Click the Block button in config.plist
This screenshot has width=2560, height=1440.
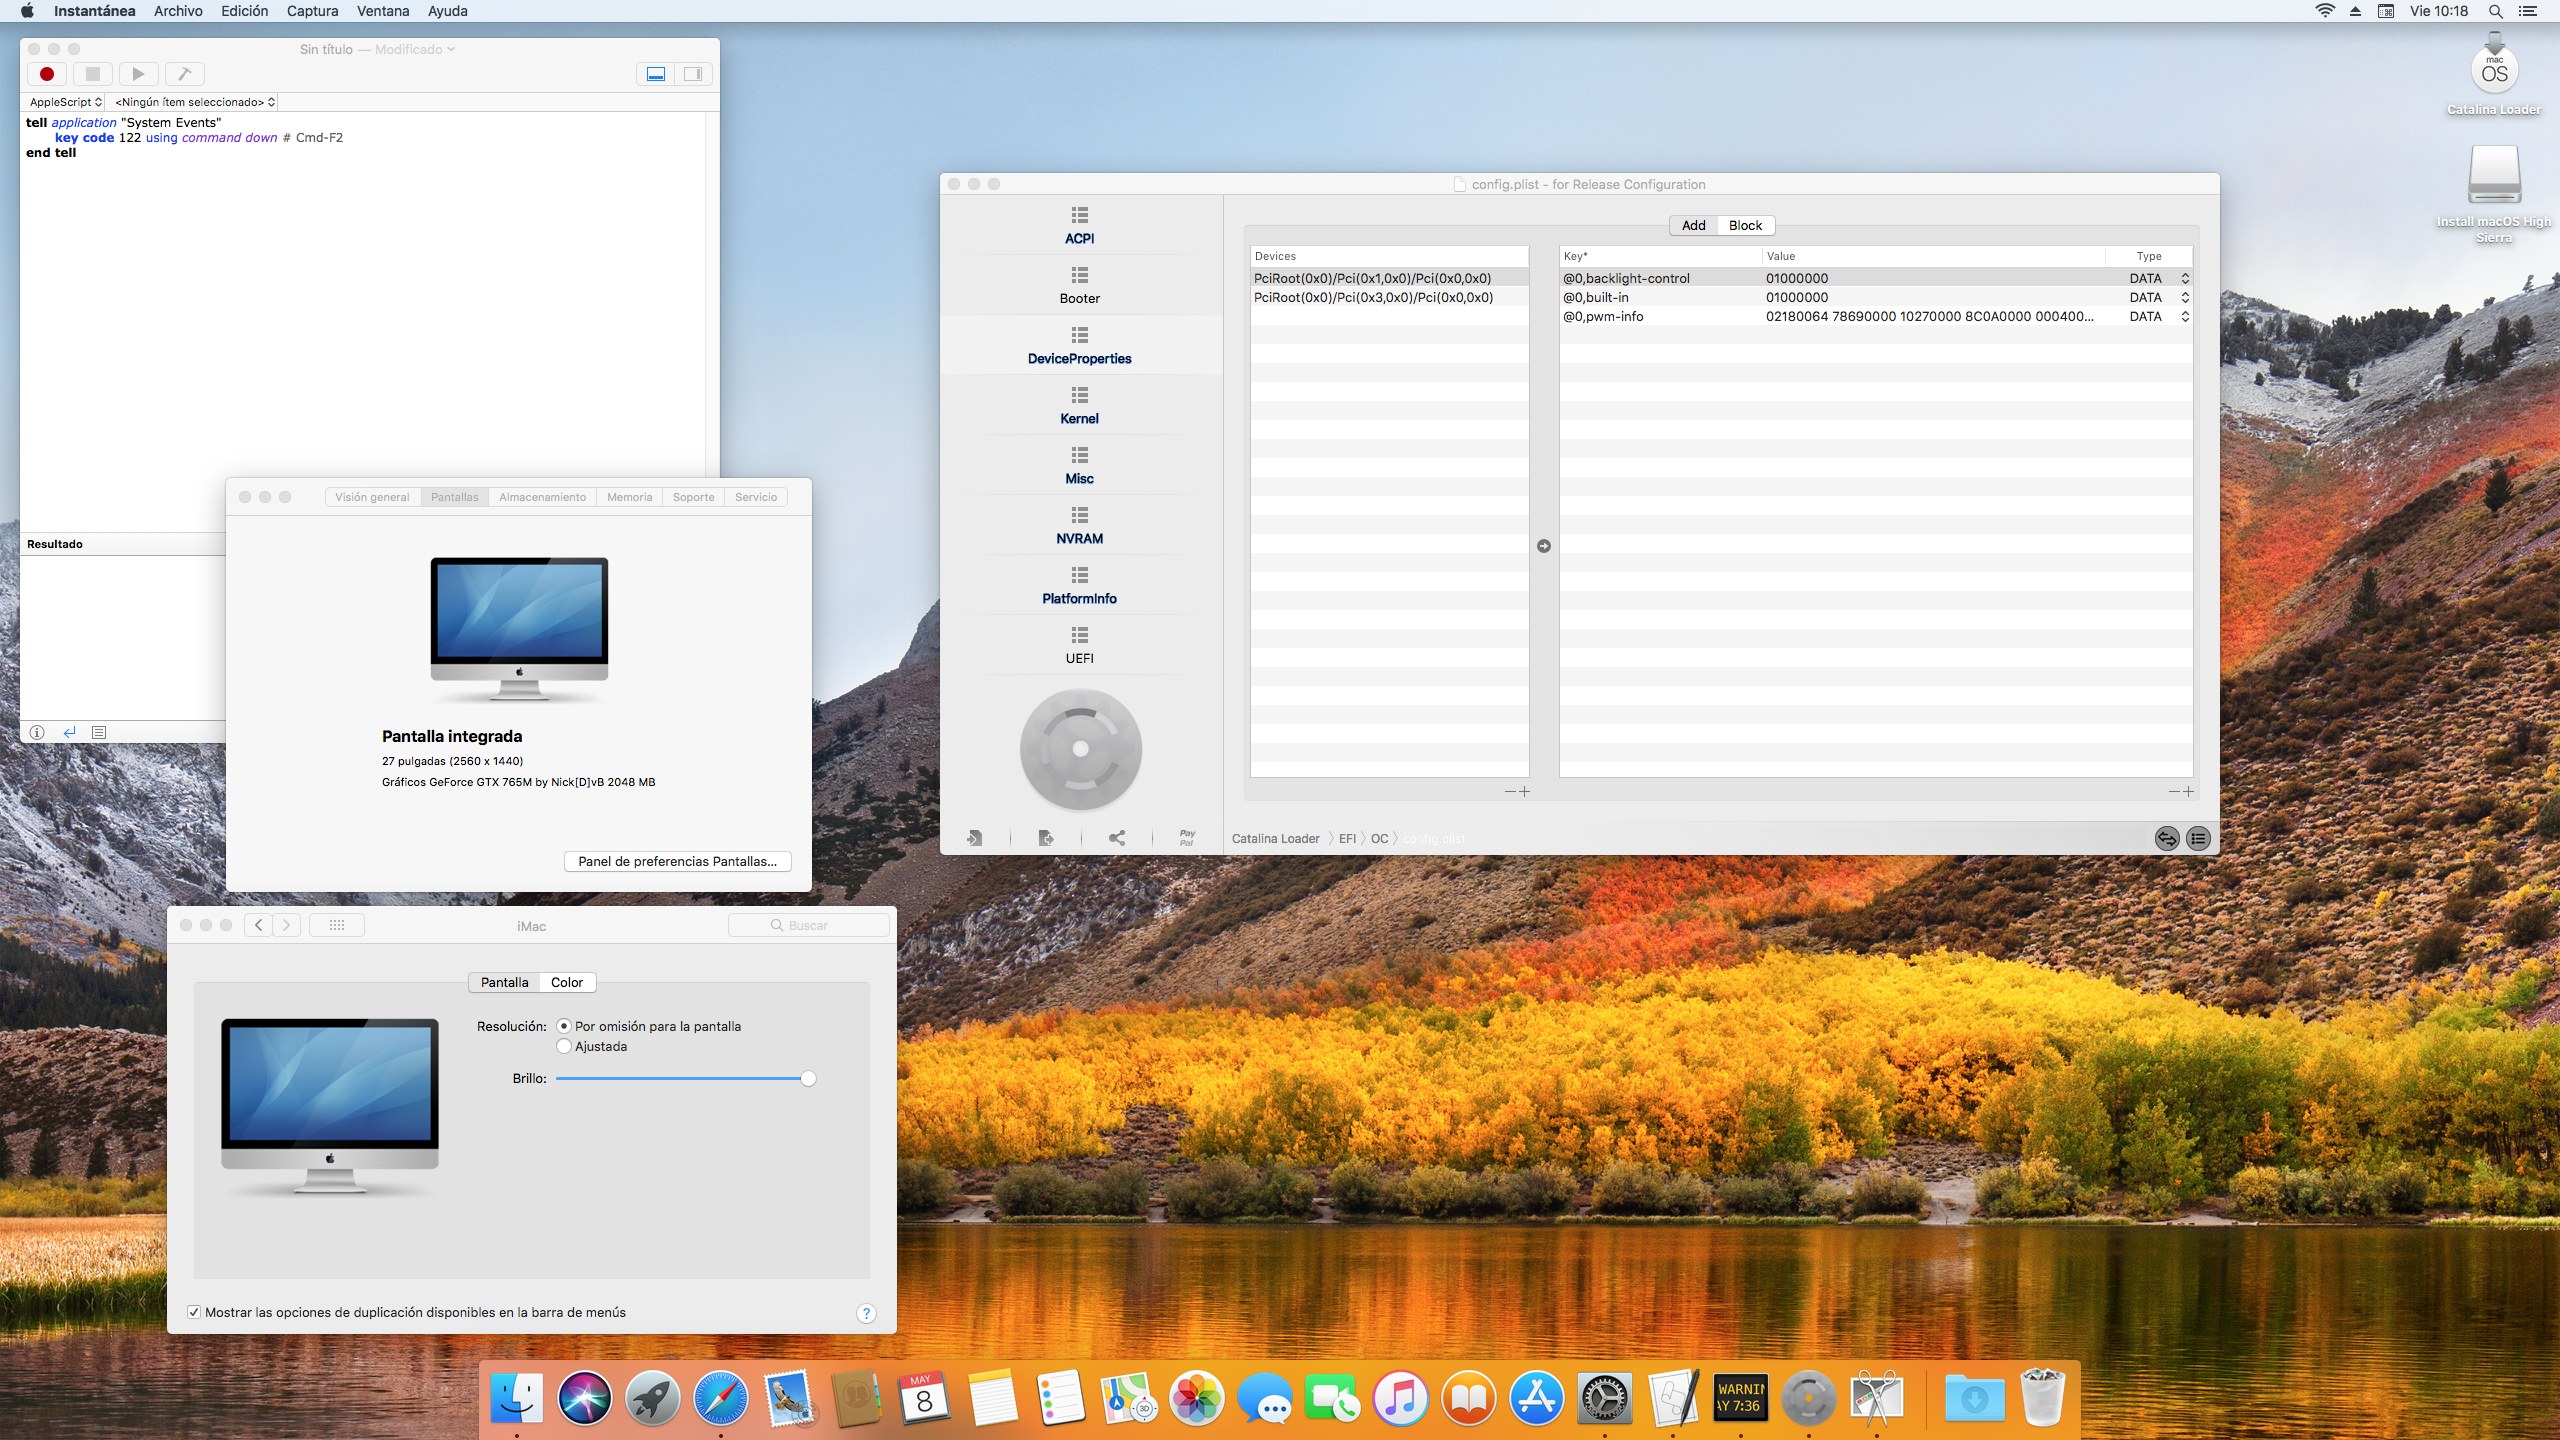coord(1744,225)
